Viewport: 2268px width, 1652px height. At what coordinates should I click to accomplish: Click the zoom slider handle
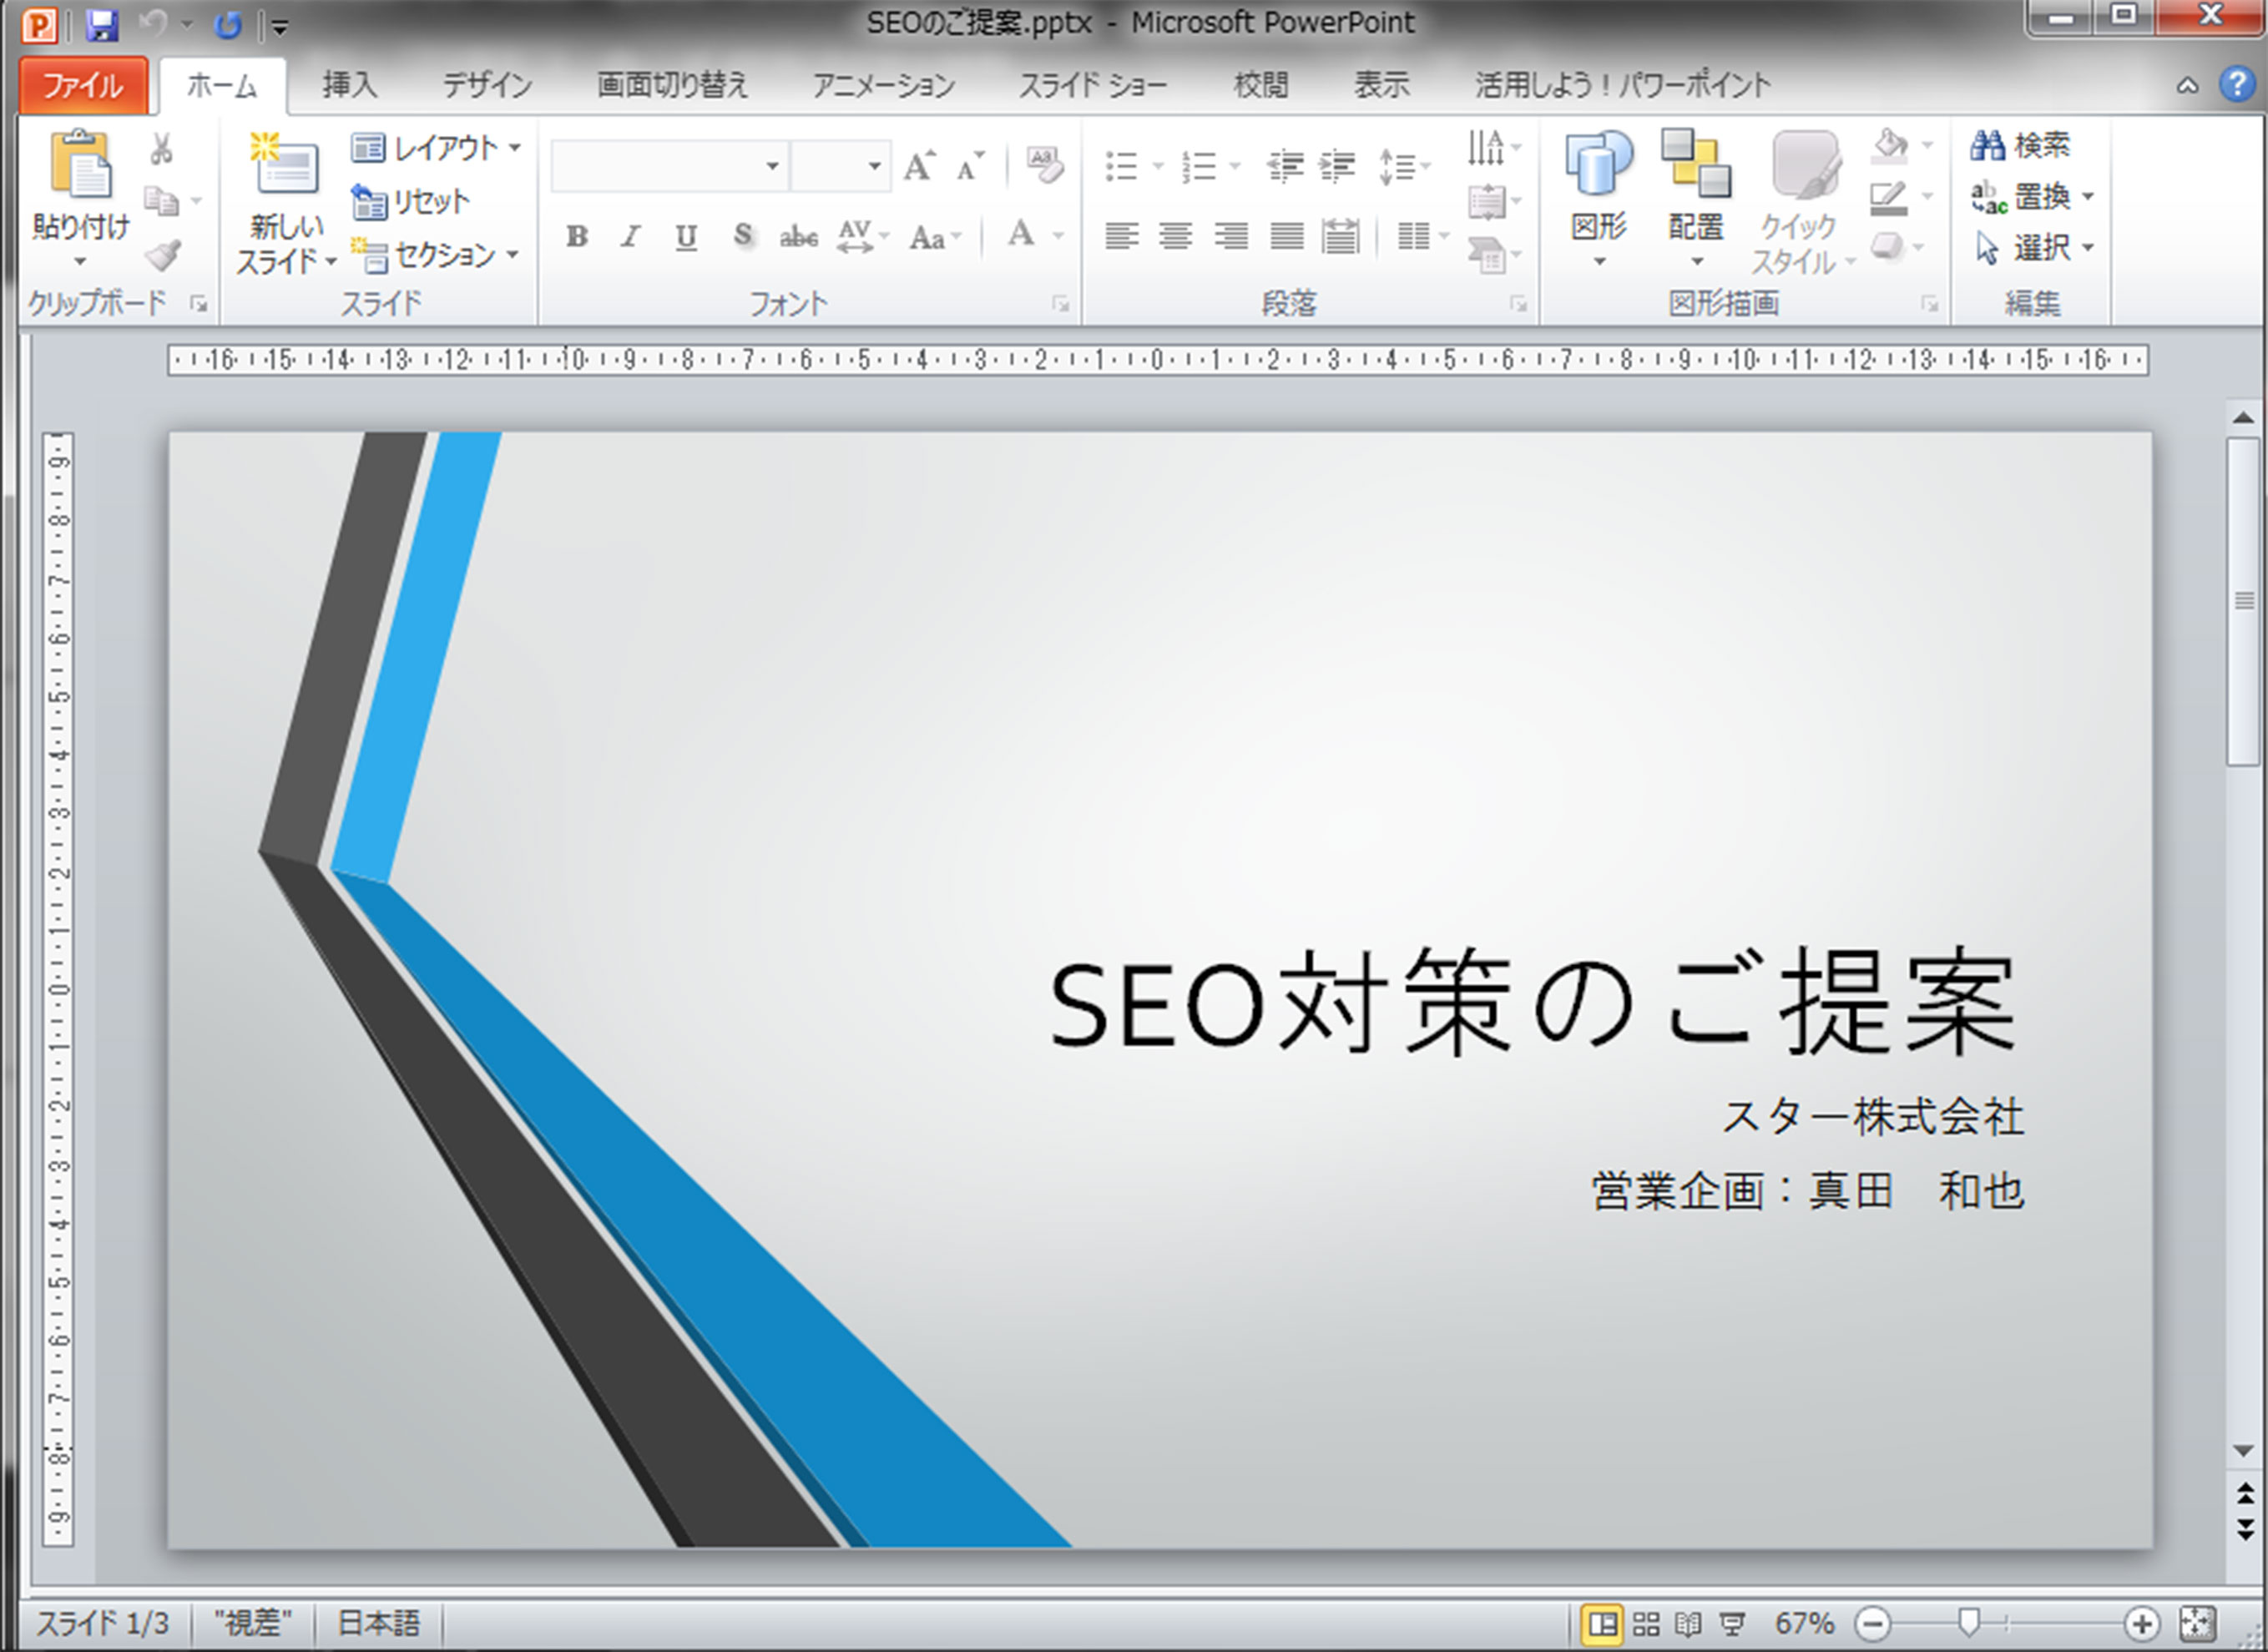[1969, 1622]
